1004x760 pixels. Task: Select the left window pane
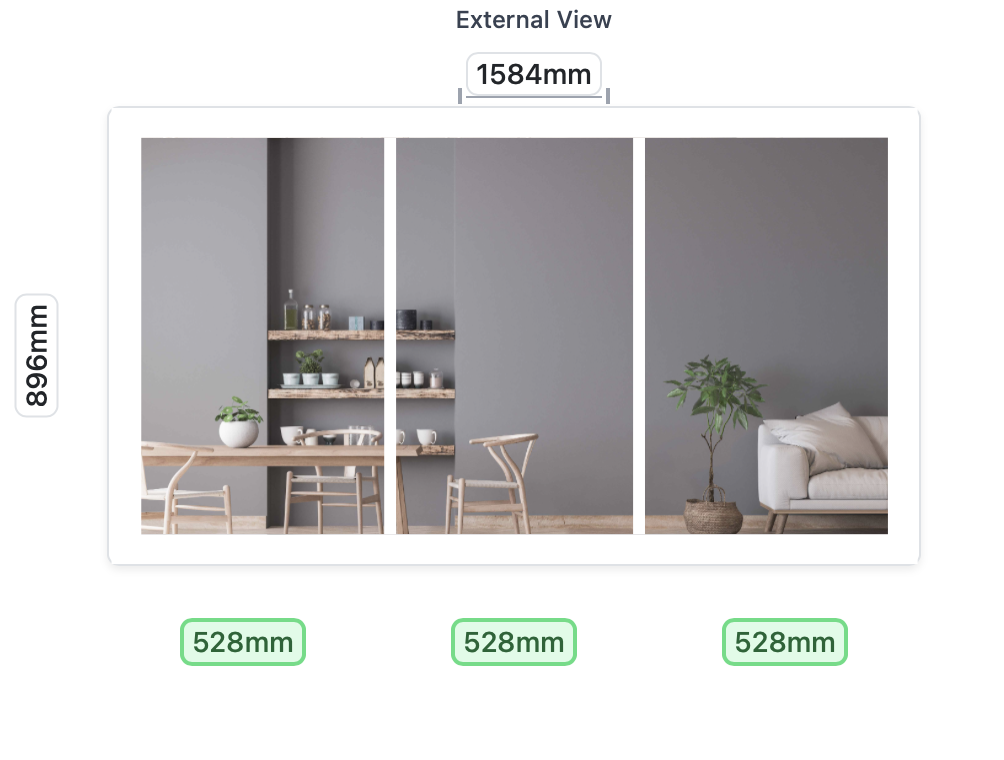click(263, 336)
